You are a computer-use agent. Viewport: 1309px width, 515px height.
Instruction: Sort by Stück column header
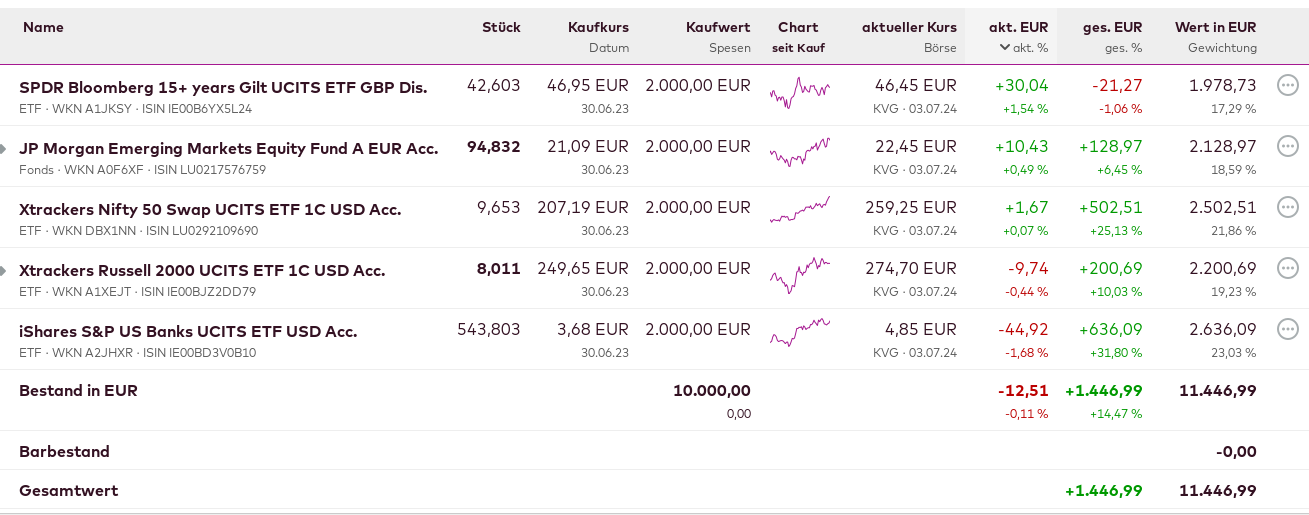pos(501,27)
